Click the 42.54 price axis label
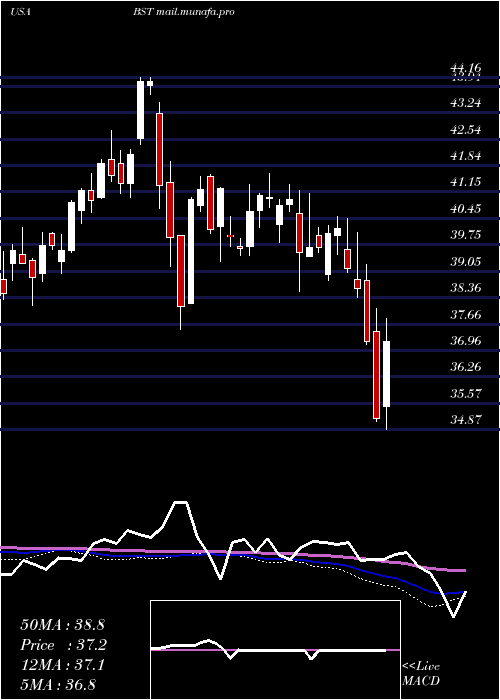Screen dimensions: 500x700 click(x=466, y=130)
